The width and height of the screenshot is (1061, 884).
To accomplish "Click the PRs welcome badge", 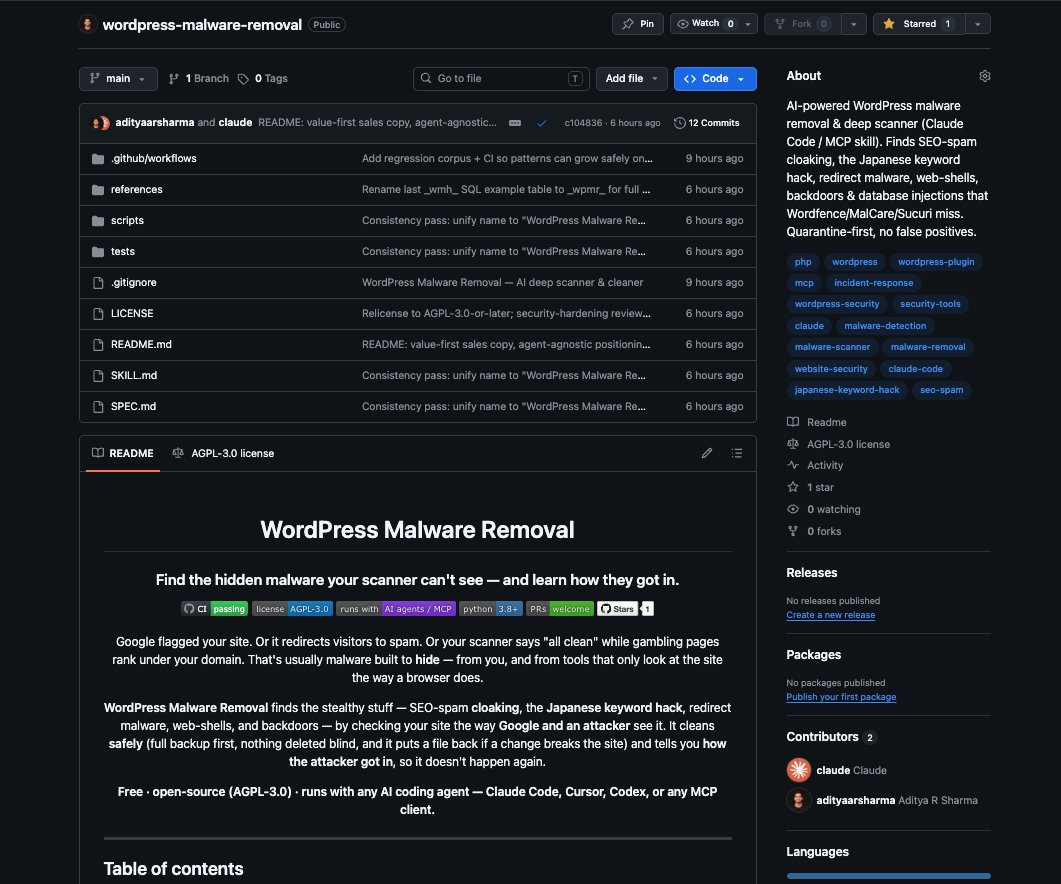I will click(560, 609).
